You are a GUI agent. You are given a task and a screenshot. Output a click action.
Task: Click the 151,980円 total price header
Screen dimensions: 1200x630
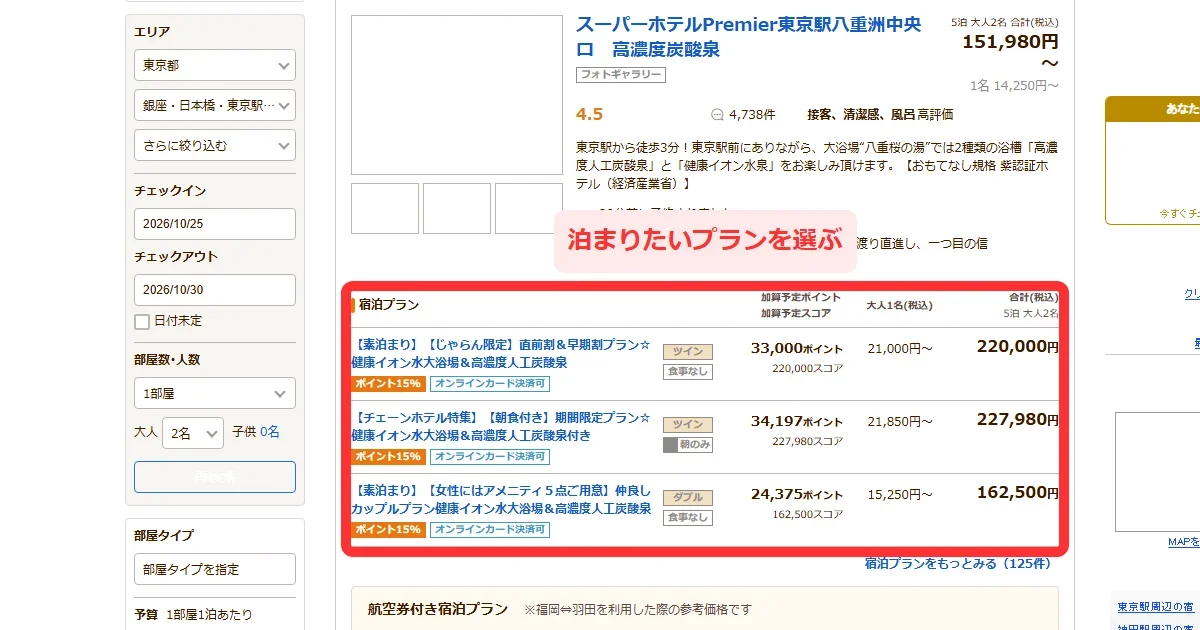pos(1010,42)
